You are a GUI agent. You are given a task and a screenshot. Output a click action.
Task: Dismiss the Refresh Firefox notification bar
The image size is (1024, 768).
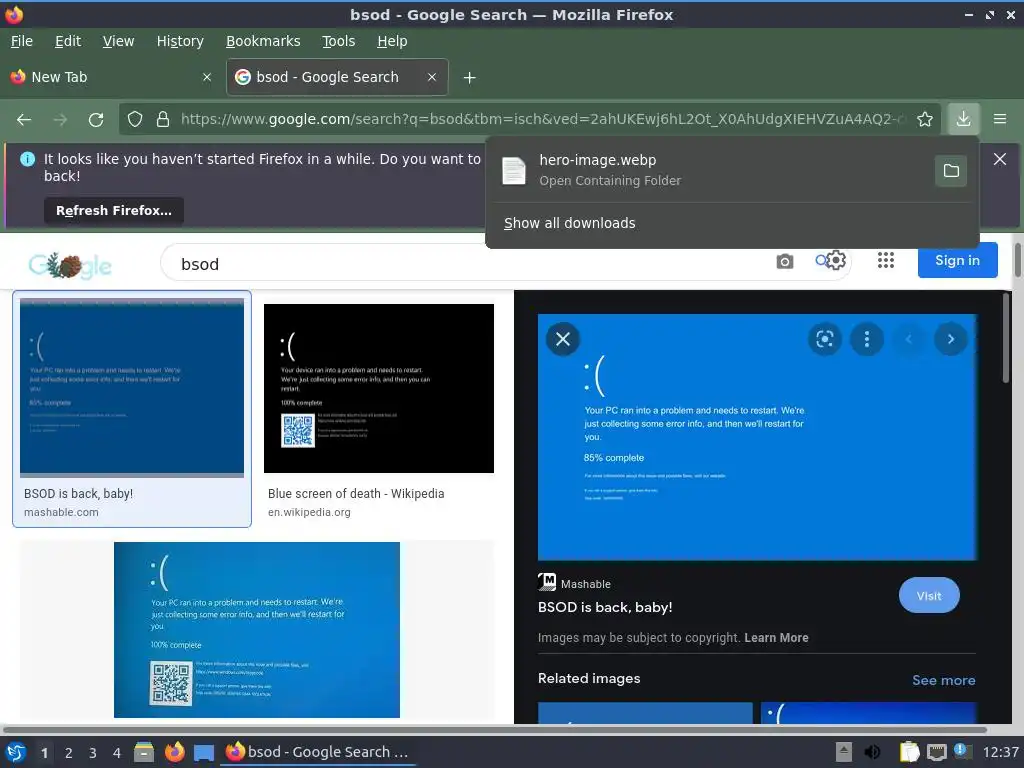(x=999, y=159)
